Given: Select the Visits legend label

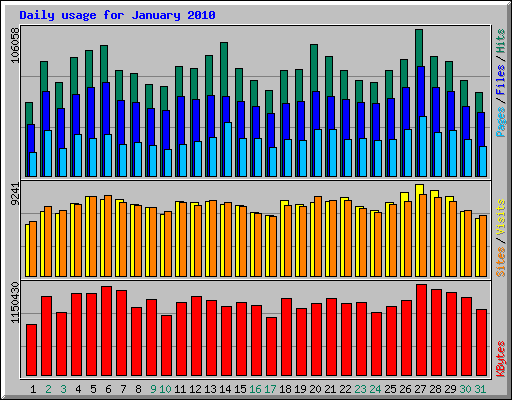Looking at the screenshot, I should click(x=500, y=217).
